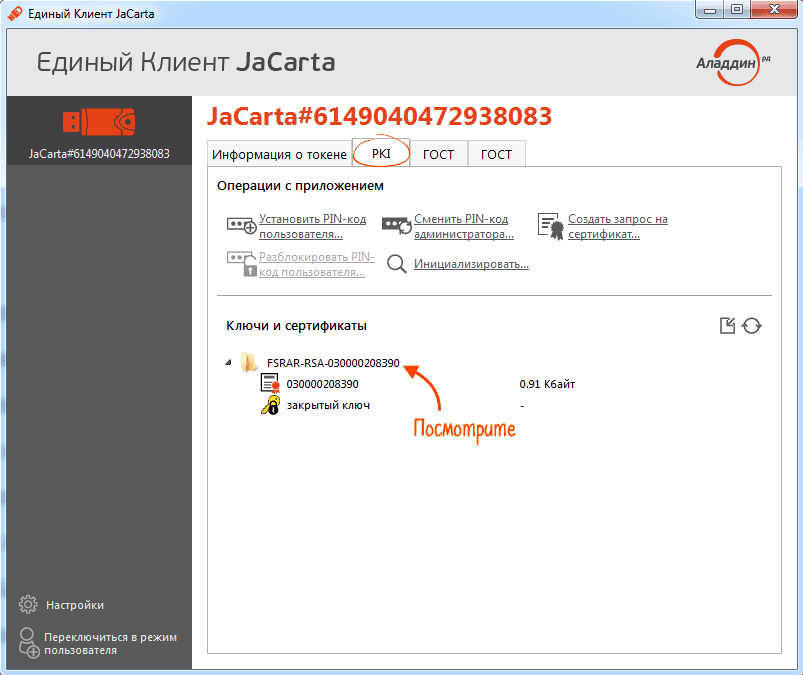
Task: Click the change administrator PIN icon
Action: pos(397,226)
